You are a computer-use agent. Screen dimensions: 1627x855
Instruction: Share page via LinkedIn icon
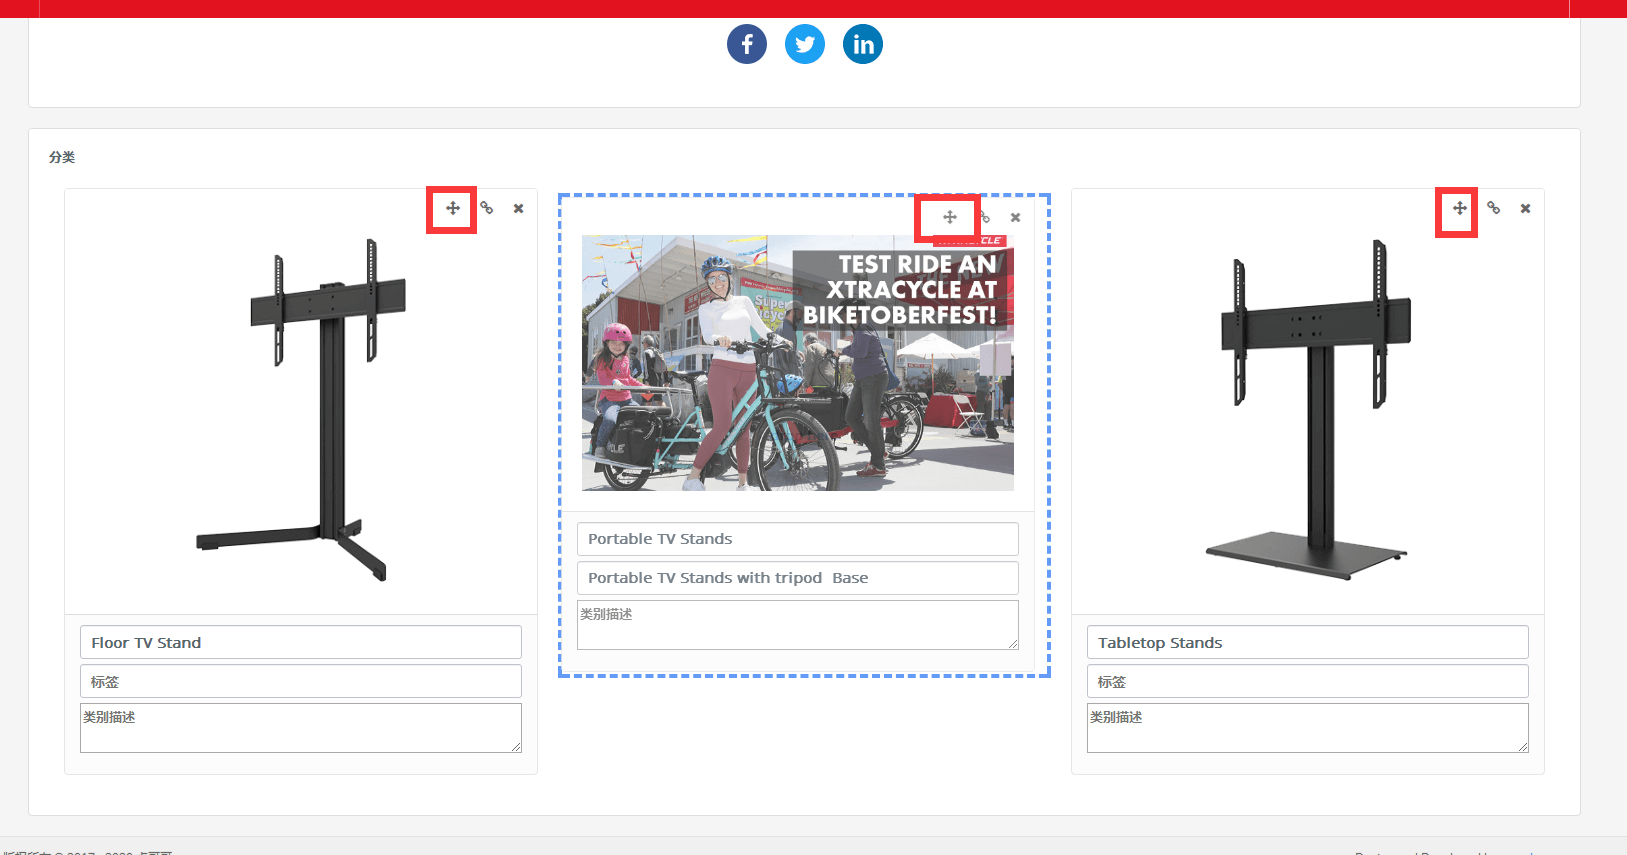(863, 44)
